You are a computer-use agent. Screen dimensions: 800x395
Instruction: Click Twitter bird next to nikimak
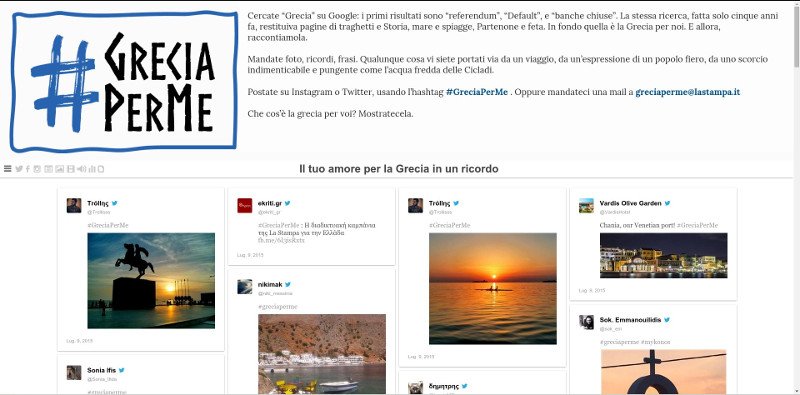(288, 284)
